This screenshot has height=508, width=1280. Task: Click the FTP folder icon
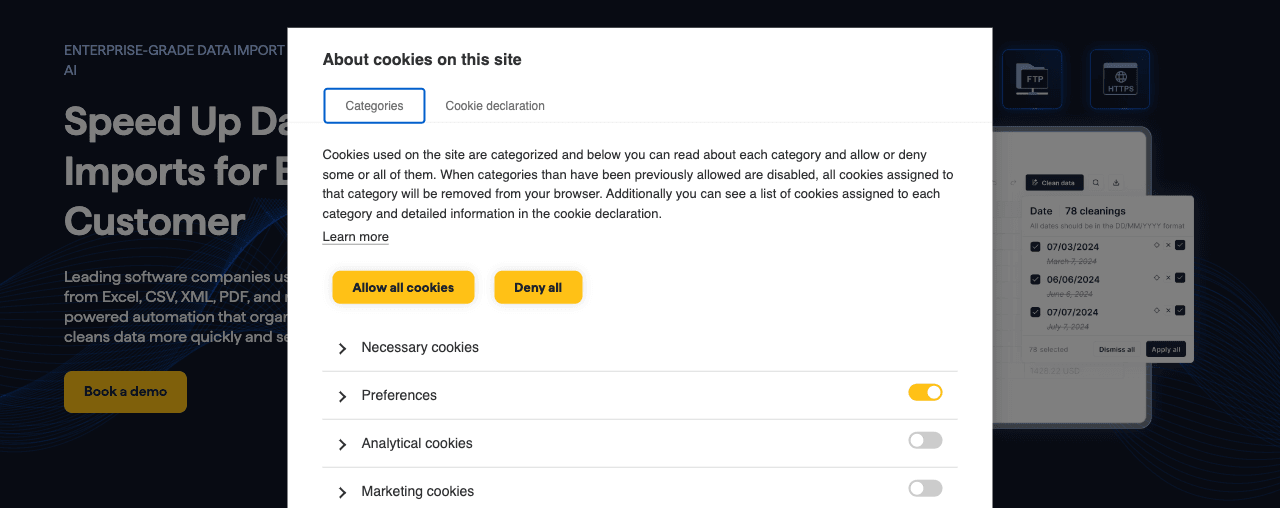1031,79
